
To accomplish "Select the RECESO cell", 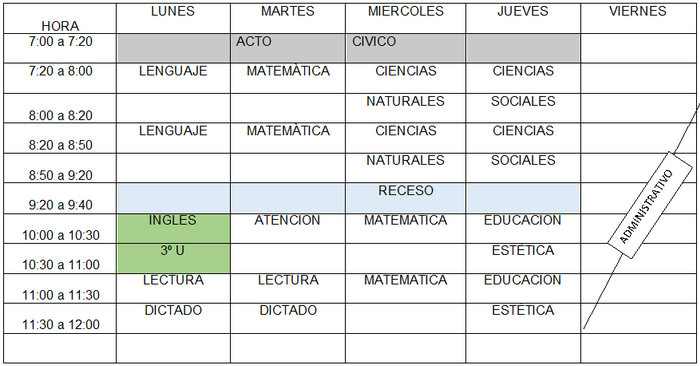I will tap(405, 198).
